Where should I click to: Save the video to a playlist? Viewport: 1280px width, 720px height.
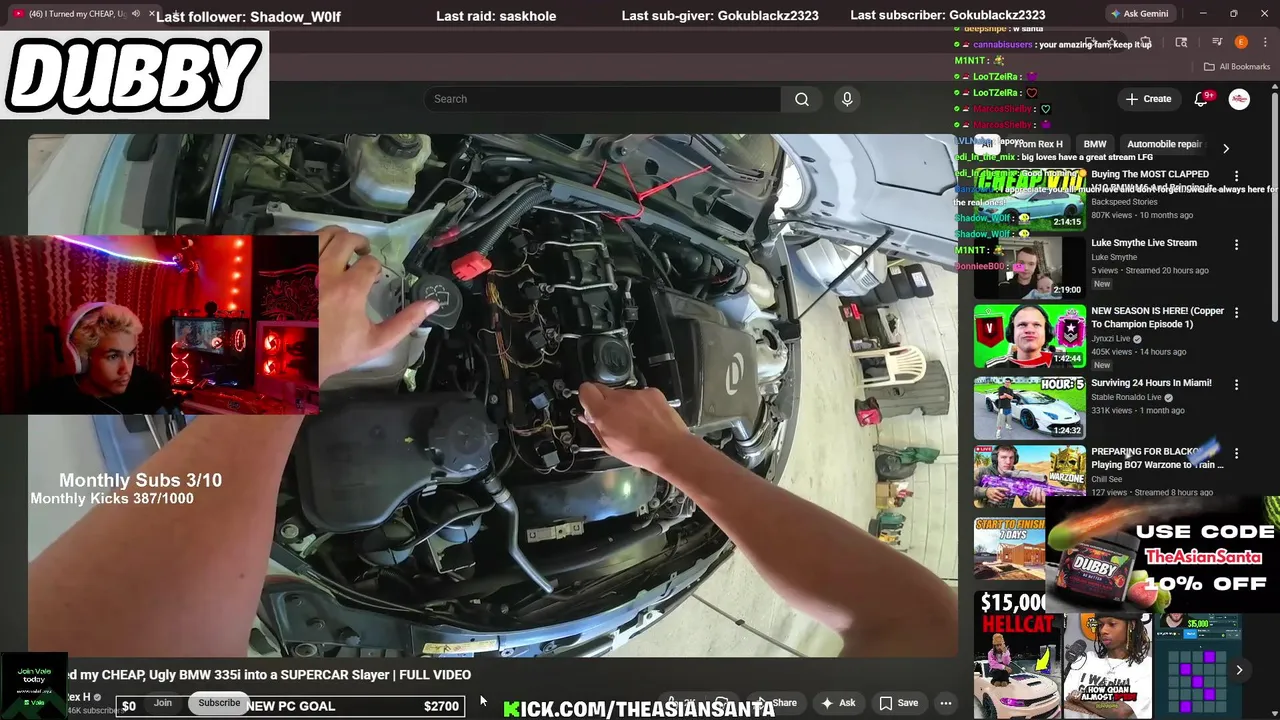point(899,703)
